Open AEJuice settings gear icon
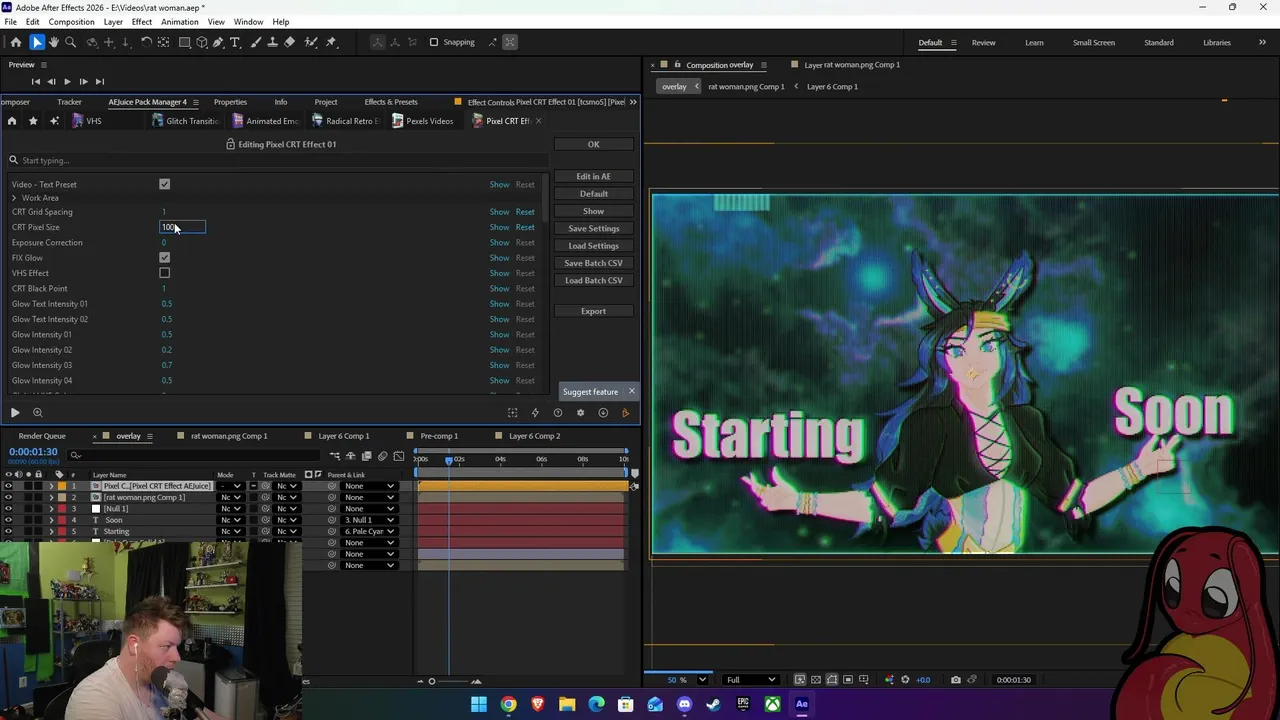 [580, 412]
